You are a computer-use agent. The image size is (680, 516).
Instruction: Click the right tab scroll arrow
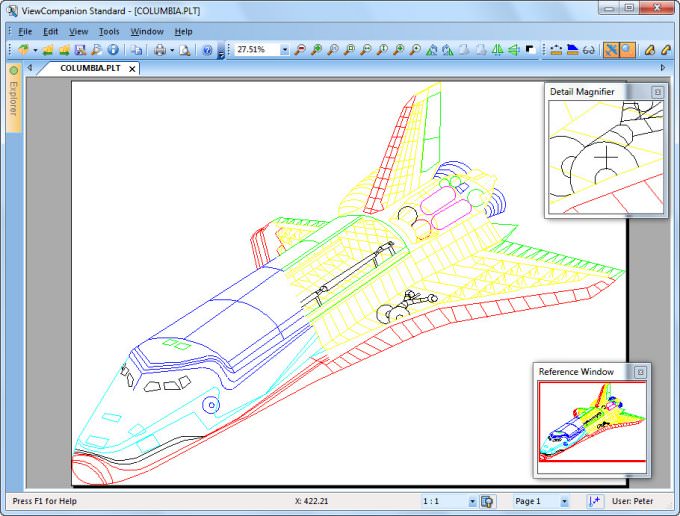point(663,68)
